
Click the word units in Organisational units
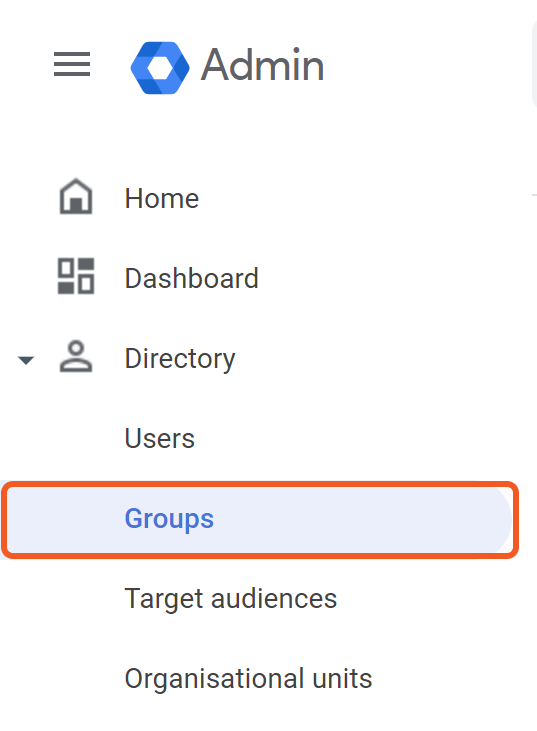click(x=342, y=679)
